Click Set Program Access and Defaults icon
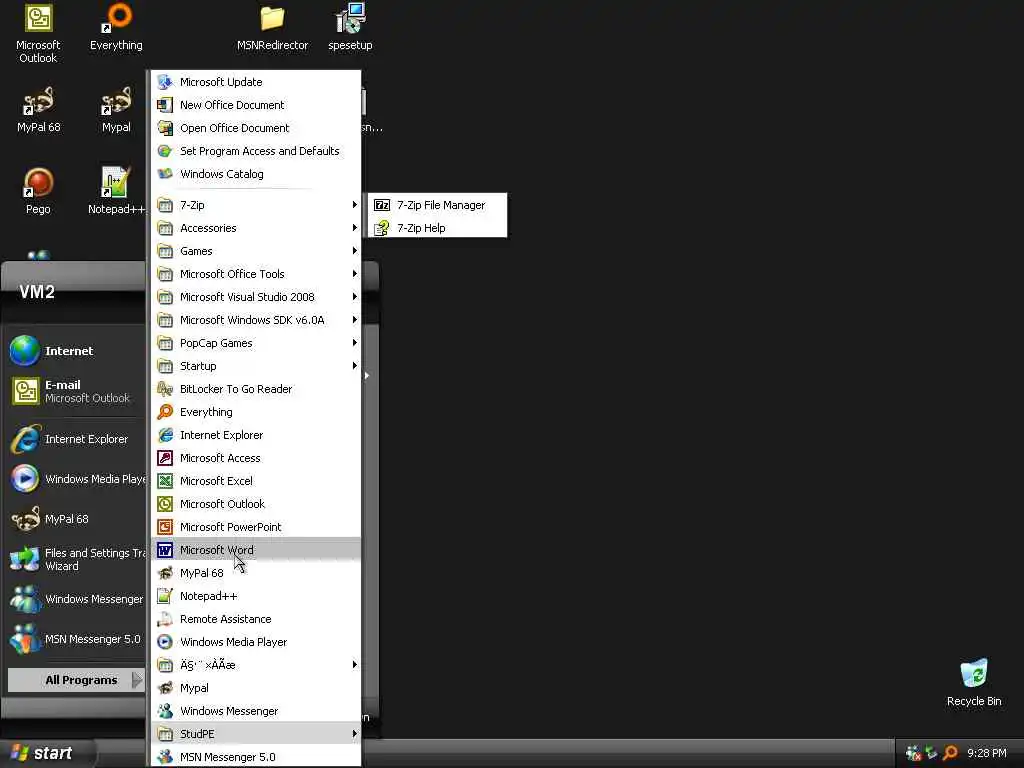 coord(165,151)
